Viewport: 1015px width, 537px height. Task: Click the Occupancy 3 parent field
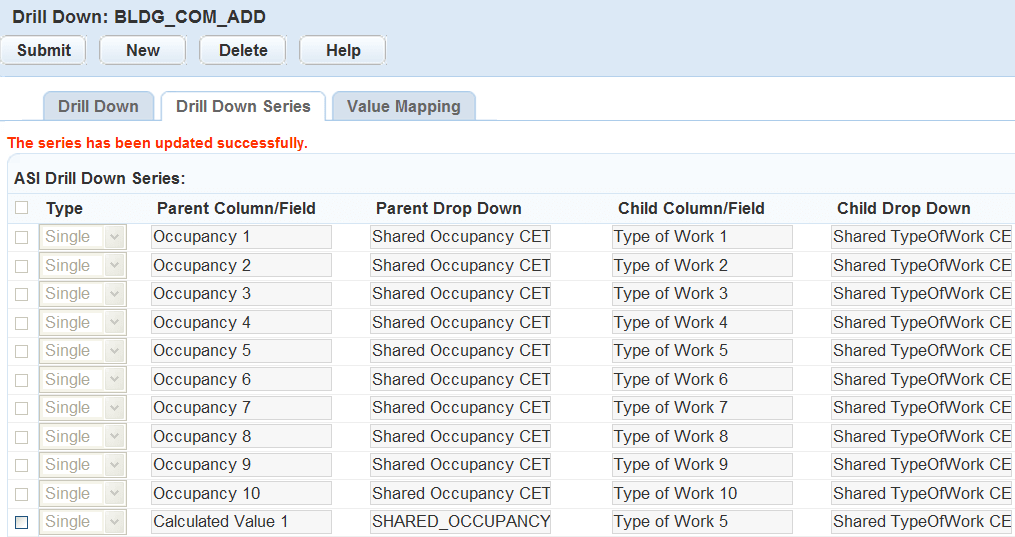(x=241, y=294)
